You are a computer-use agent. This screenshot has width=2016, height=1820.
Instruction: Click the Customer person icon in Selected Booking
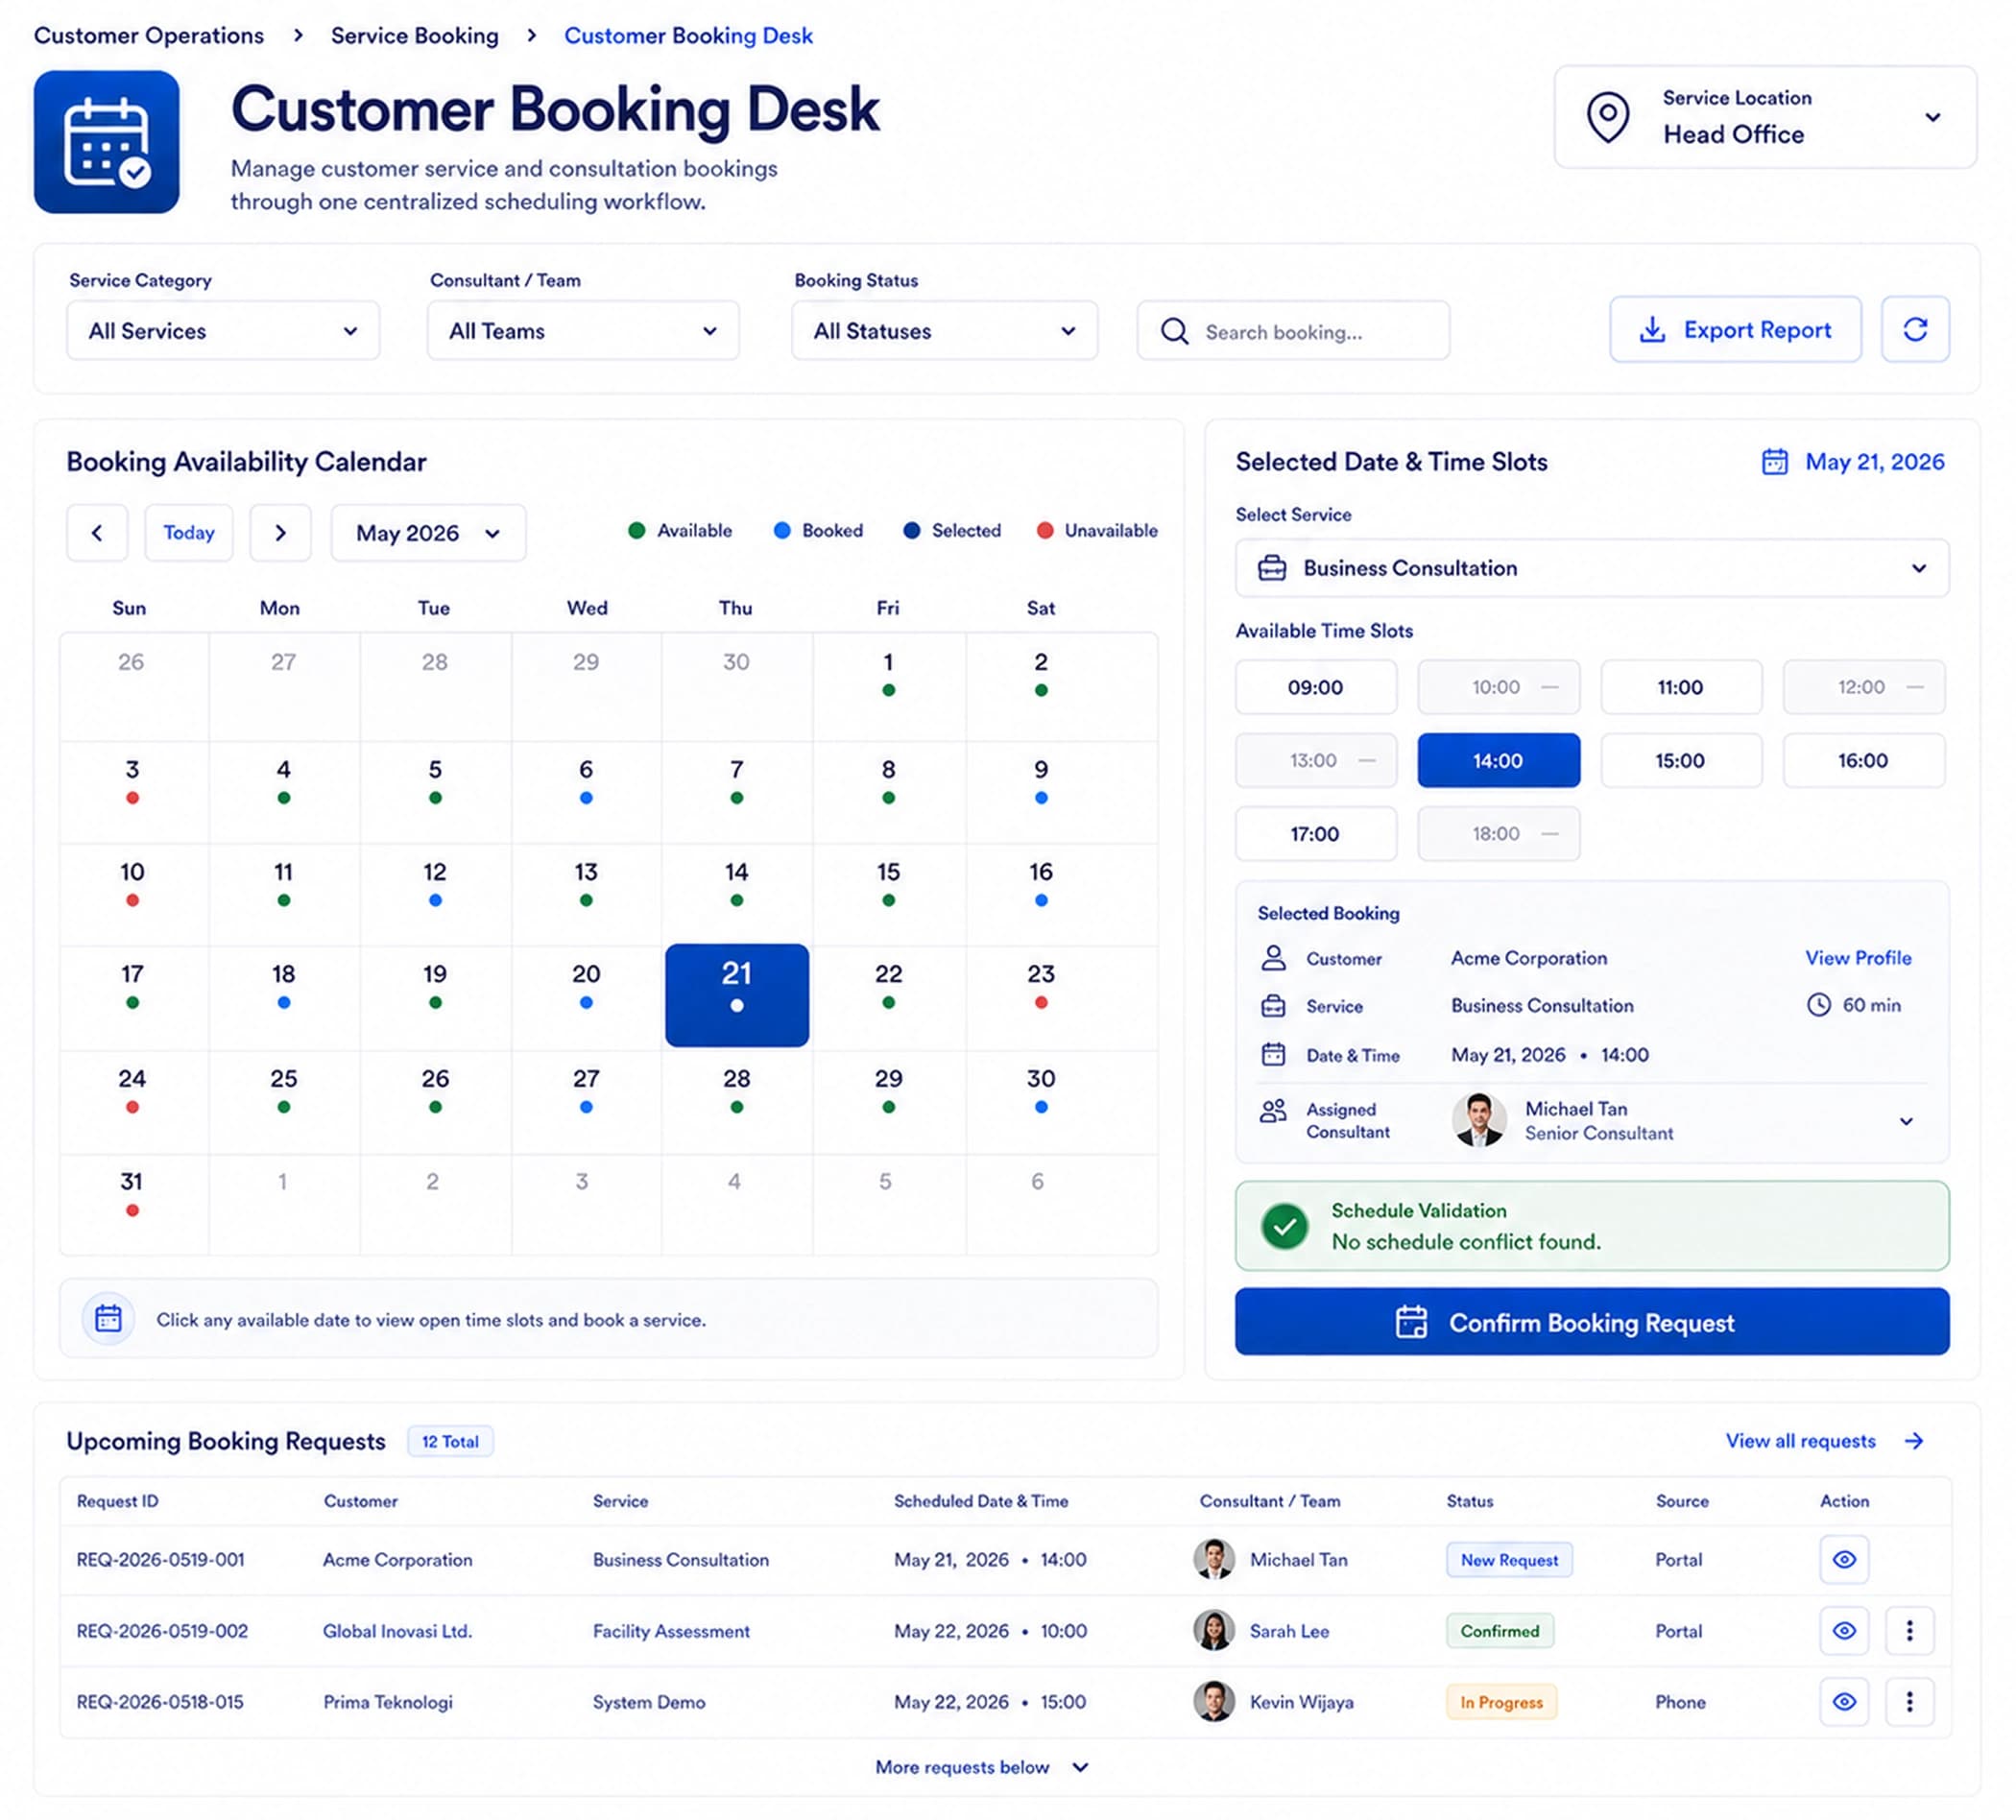[1273, 958]
